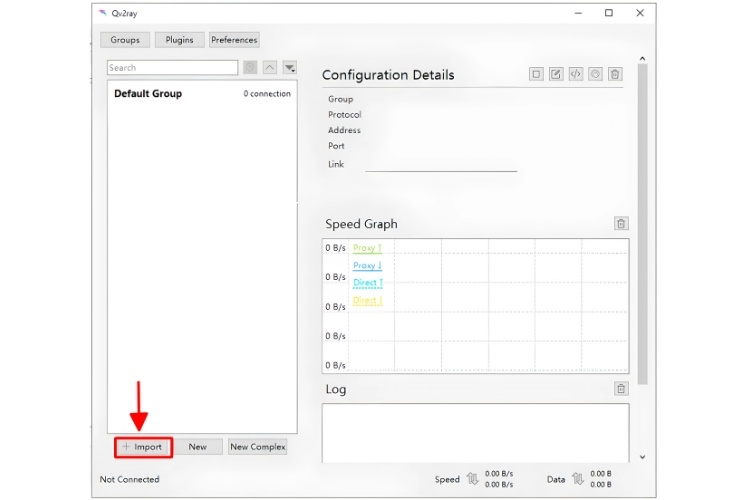Image resolution: width=750 pixels, height=500 pixels.
Task: Focus the Search input field
Action: click(172, 67)
